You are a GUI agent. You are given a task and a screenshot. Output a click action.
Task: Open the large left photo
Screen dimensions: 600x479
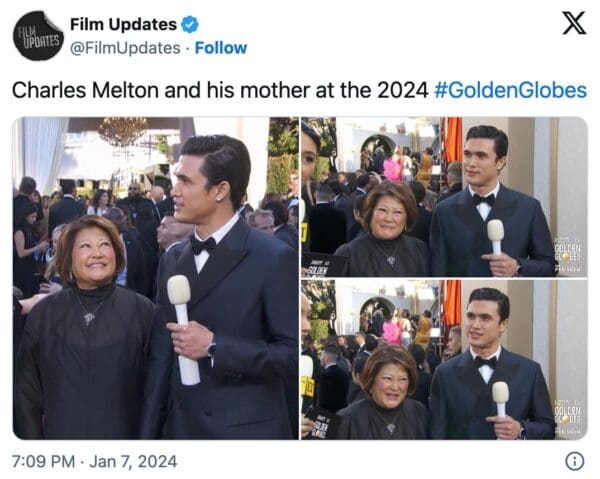pos(155,278)
